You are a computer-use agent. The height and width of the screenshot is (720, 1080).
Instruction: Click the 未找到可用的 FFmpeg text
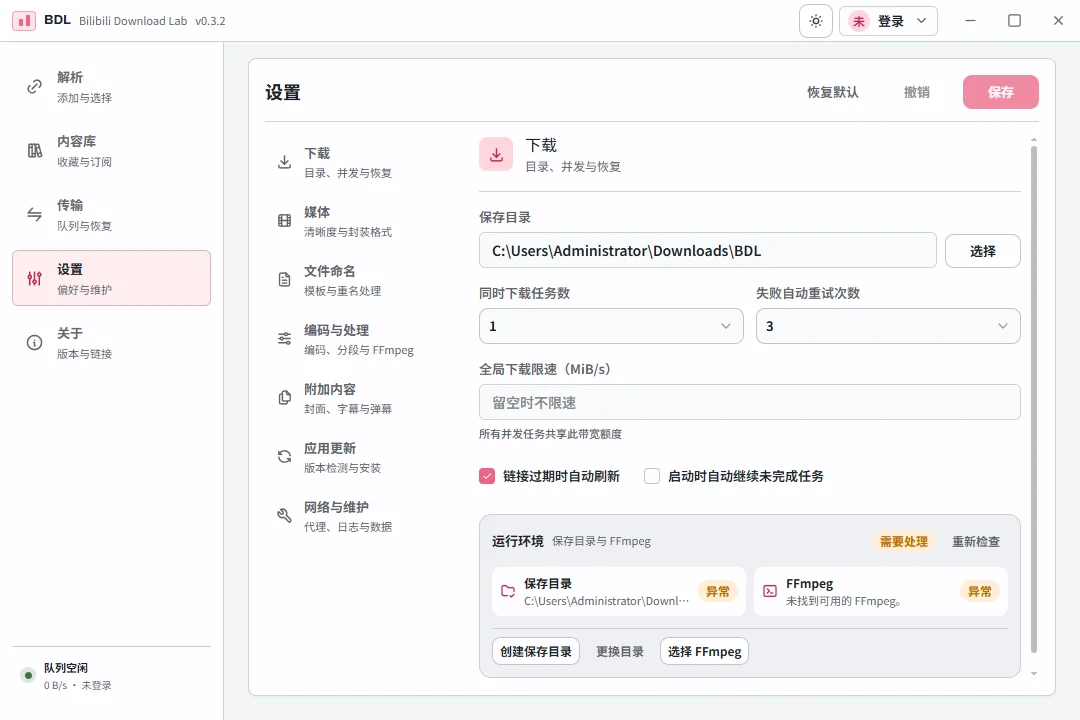click(843, 601)
